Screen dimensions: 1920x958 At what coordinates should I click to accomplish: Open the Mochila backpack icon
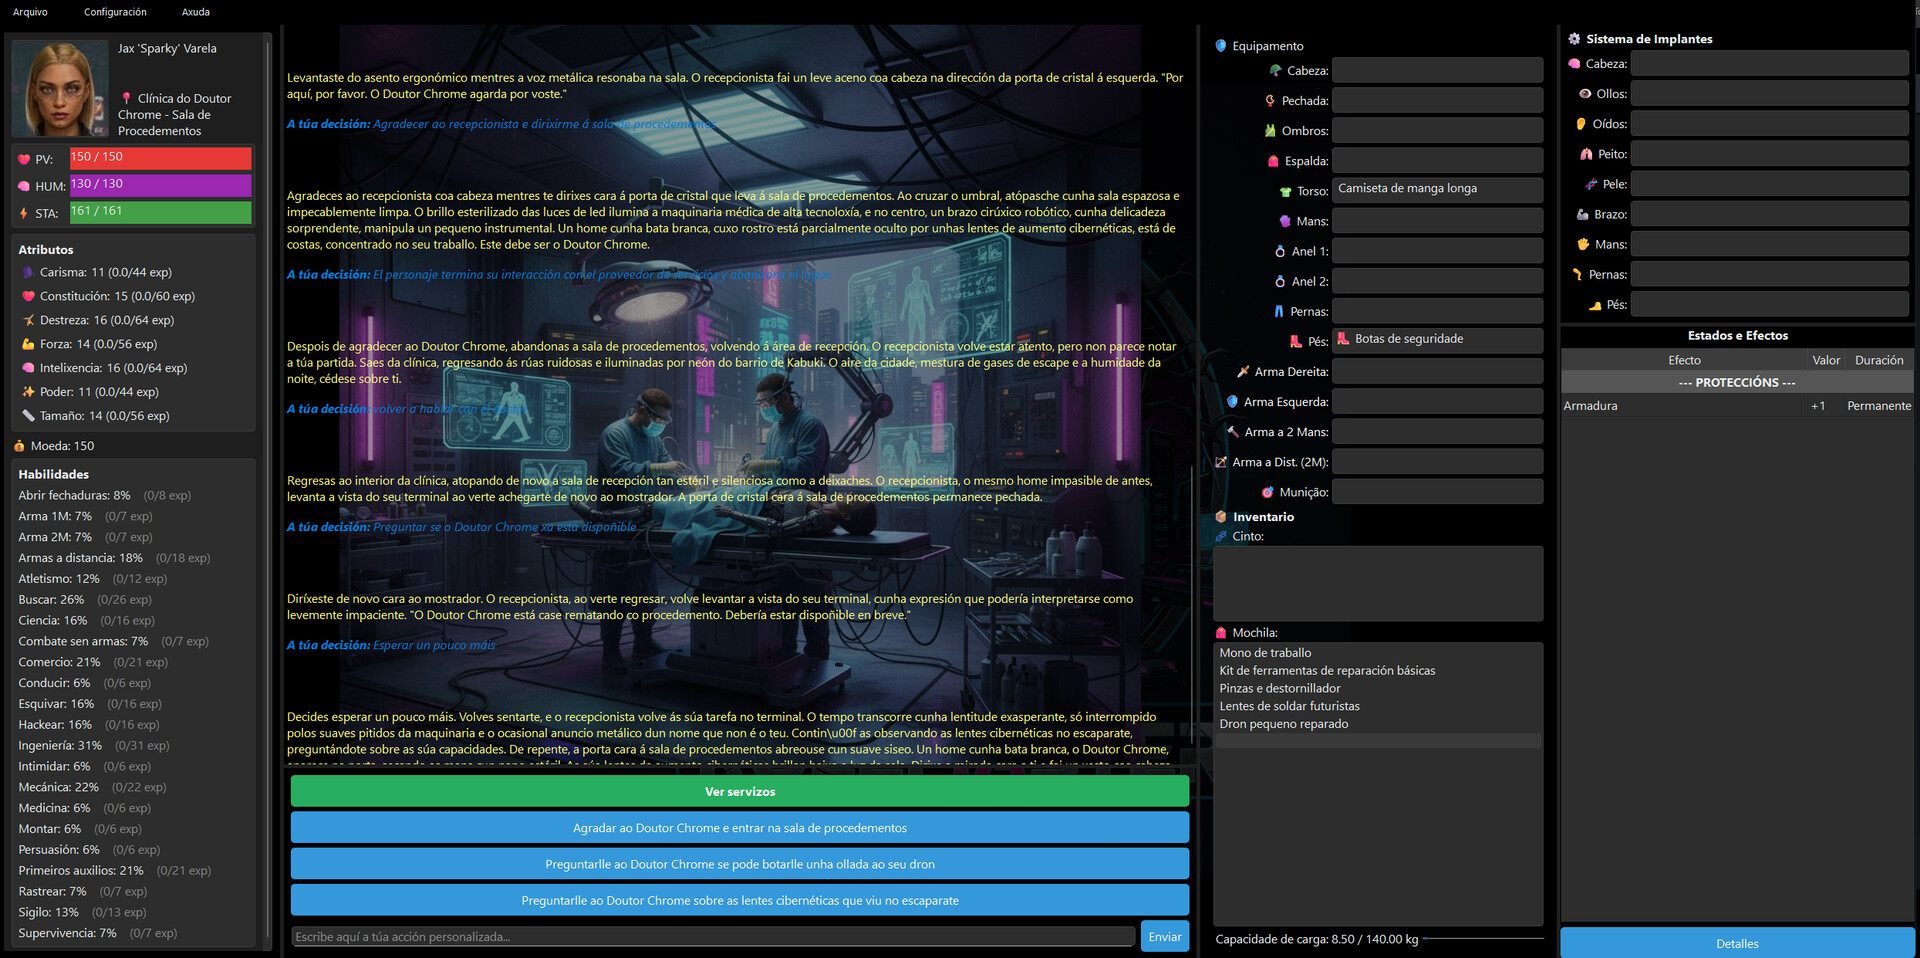[x=1222, y=632]
